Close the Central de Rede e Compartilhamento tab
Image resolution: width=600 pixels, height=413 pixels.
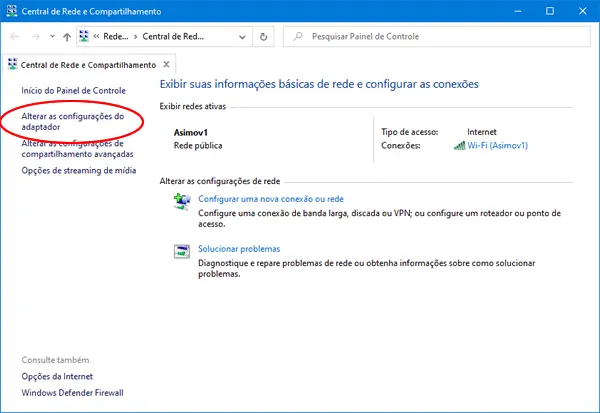point(166,62)
